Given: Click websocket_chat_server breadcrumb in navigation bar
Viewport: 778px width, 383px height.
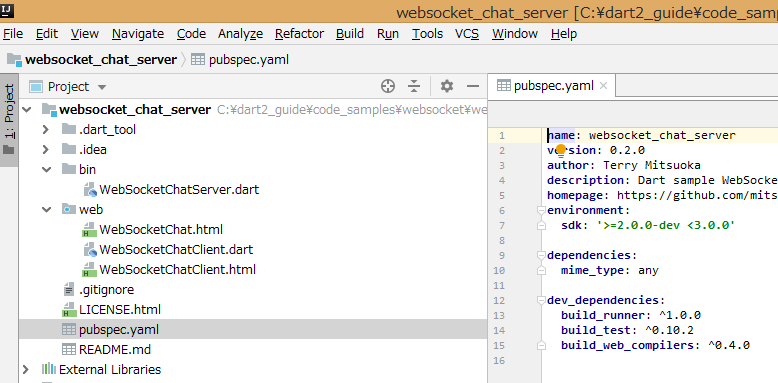Looking at the screenshot, I should [92, 60].
